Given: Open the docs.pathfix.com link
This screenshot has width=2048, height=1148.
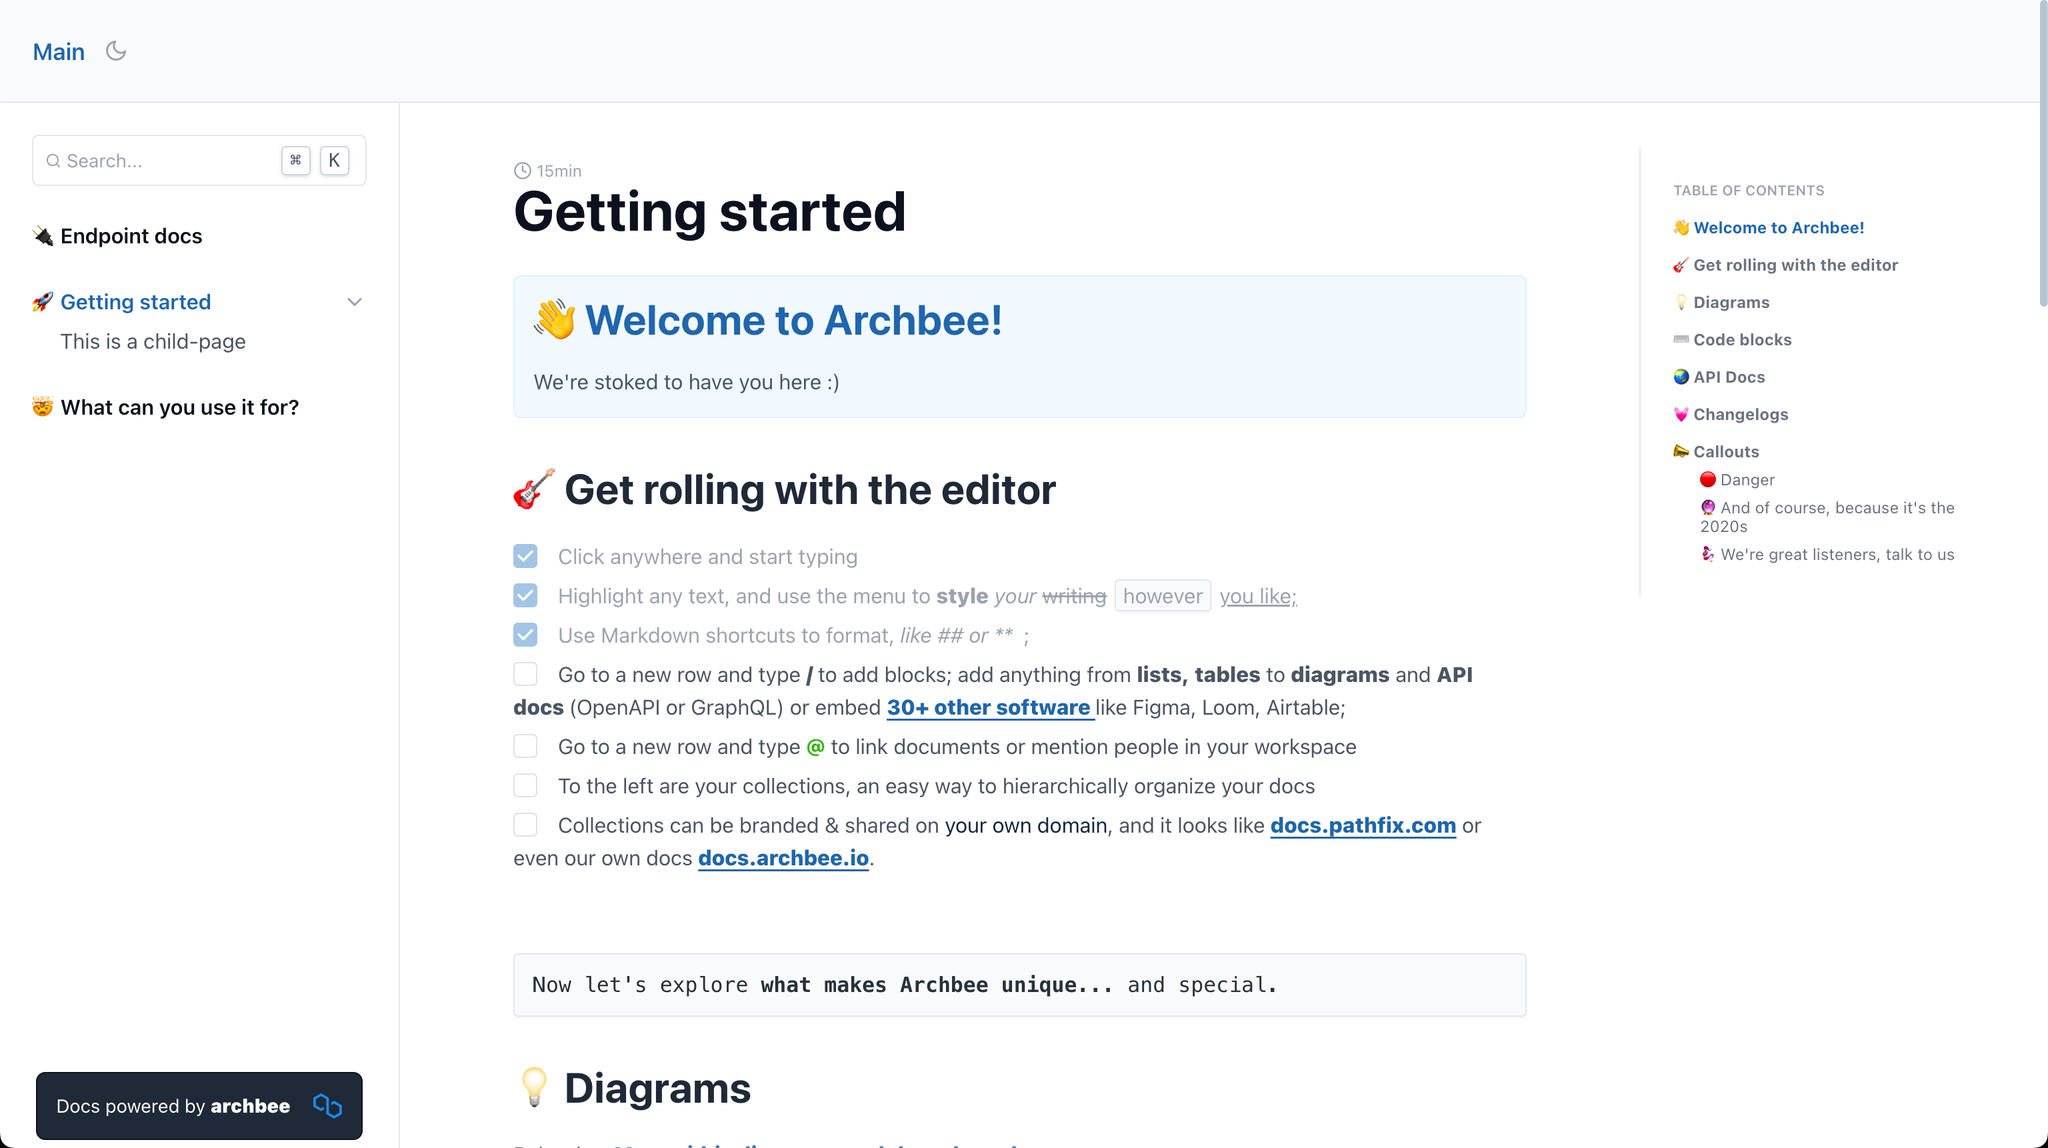Looking at the screenshot, I should tap(1363, 826).
